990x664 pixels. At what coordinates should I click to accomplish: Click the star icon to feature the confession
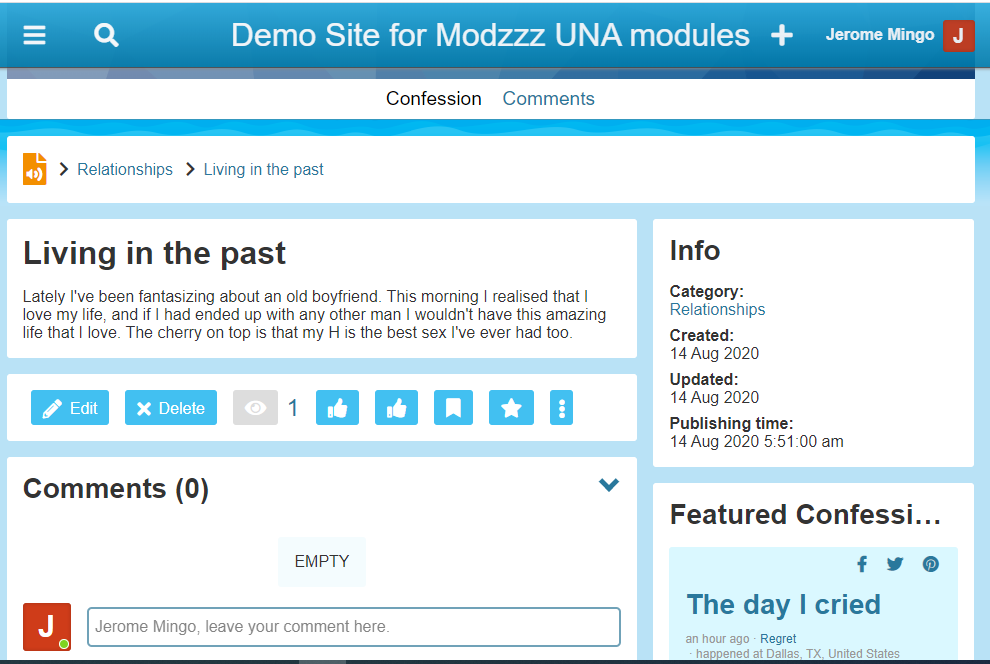click(x=511, y=408)
